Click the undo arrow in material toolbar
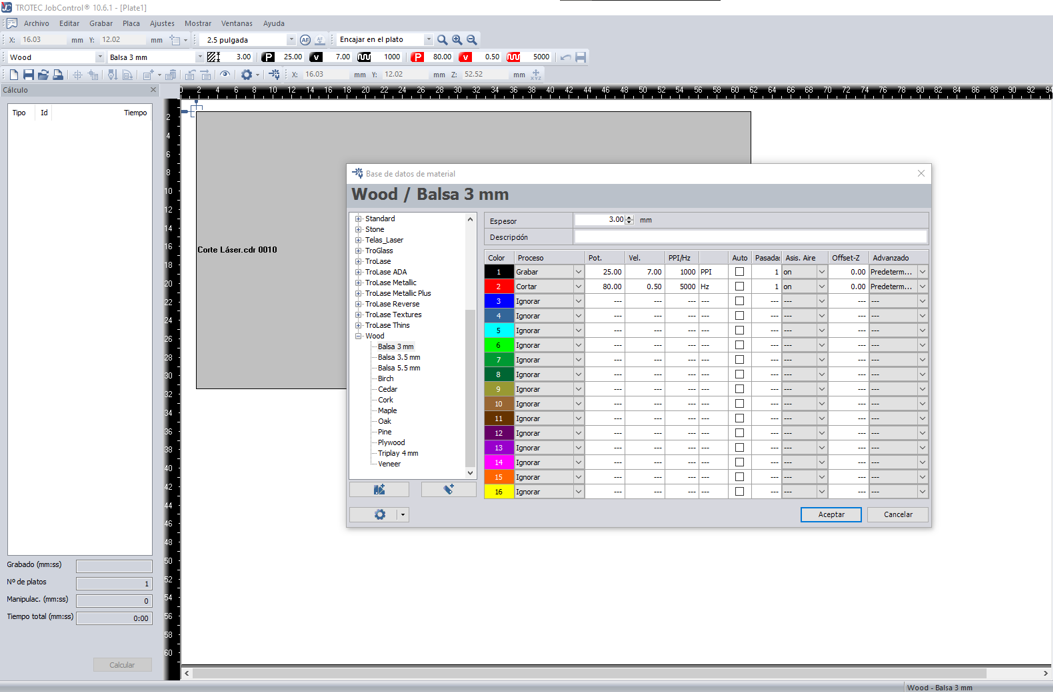This screenshot has height=692, width=1053. (565, 57)
